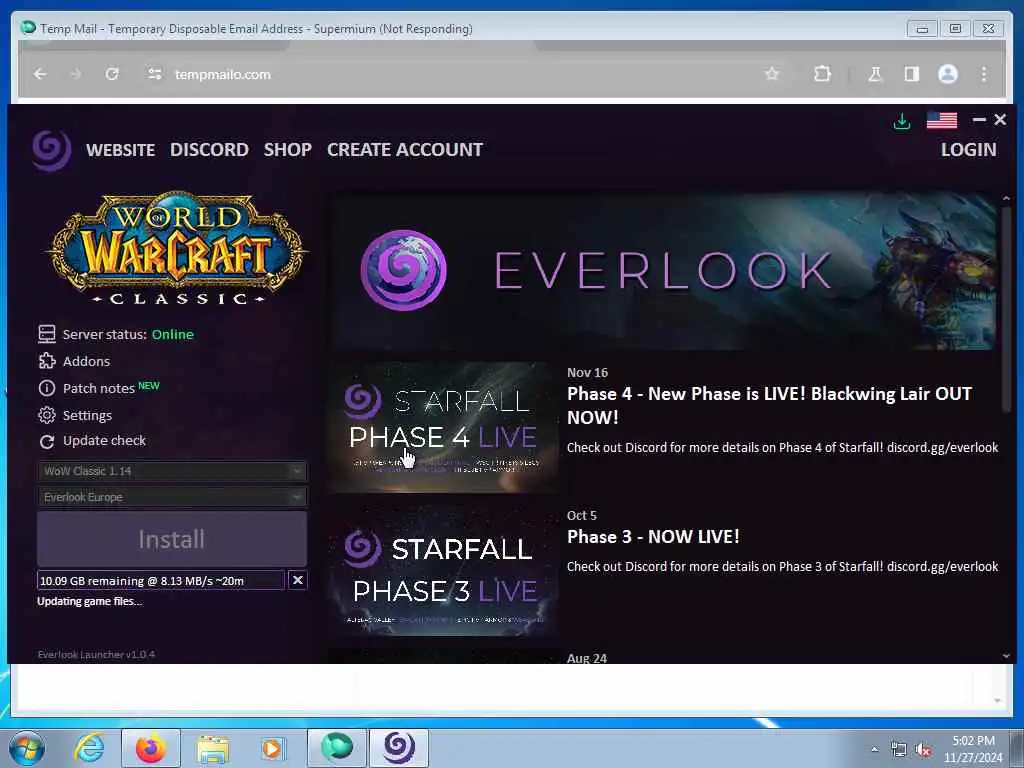Reload the tempmailo.com page
Screen dimensions: 1024x768
click(x=112, y=74)
